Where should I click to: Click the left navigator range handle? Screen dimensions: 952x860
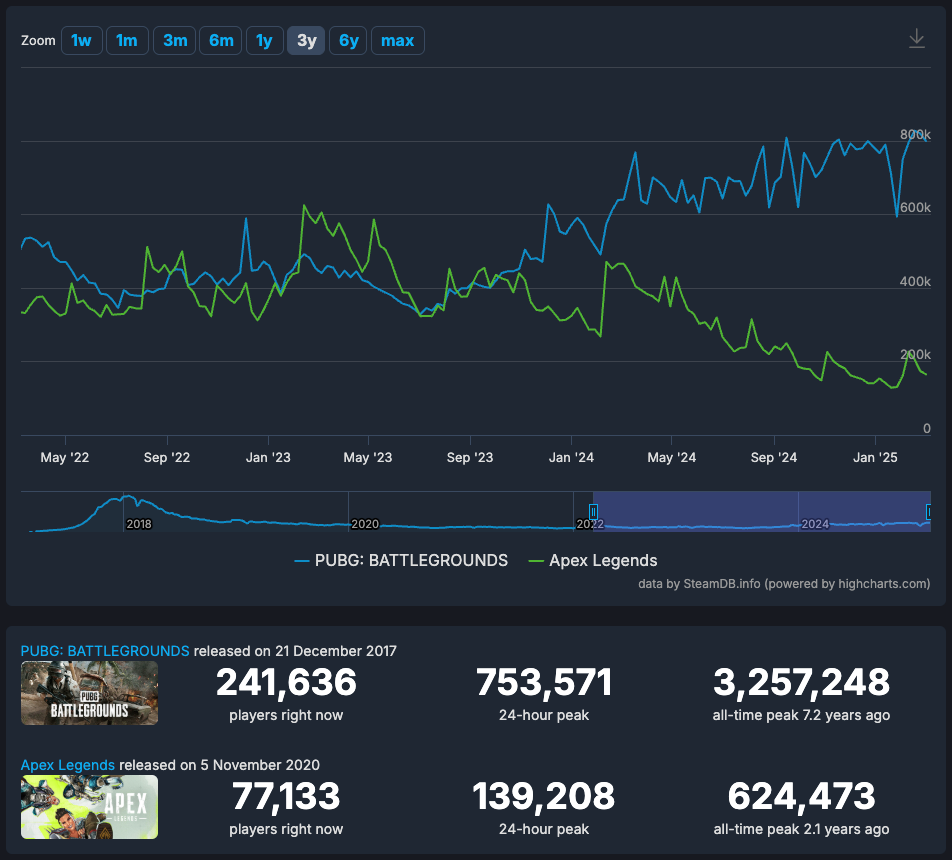point(593,511)
